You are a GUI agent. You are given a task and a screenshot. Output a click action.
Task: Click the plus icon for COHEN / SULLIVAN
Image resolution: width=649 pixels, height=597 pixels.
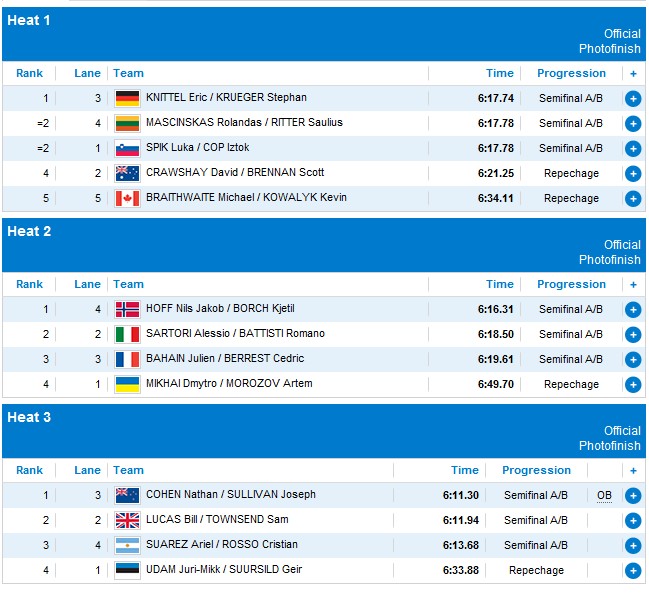coord(632,495)
